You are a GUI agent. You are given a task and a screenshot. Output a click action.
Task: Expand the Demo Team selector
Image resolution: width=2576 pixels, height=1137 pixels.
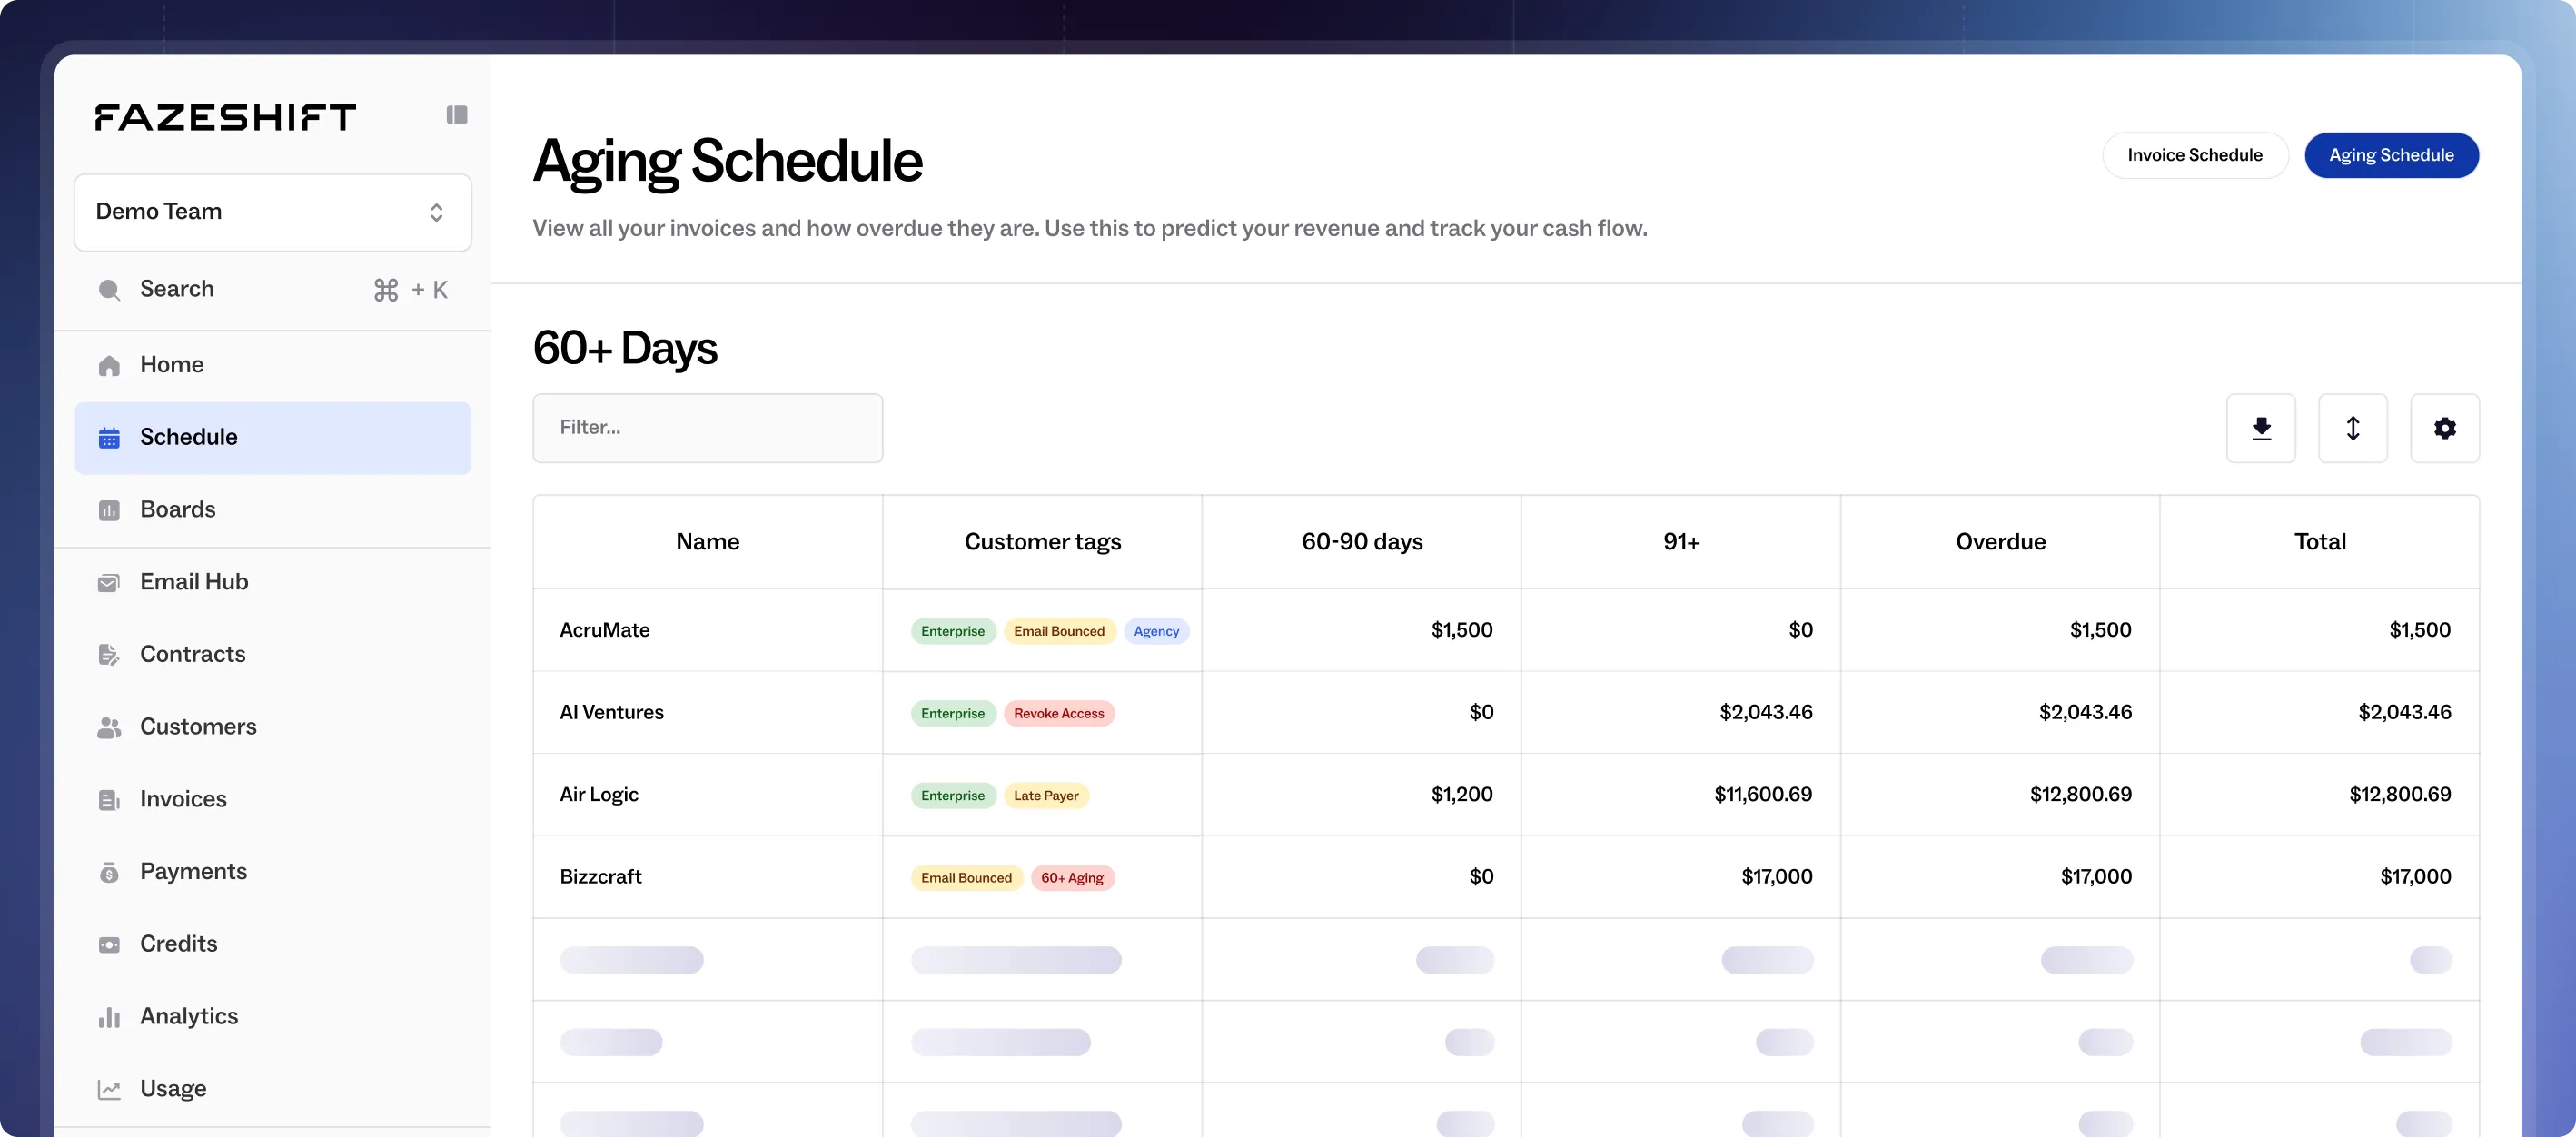pyautogui.click(x=272, y=212)
